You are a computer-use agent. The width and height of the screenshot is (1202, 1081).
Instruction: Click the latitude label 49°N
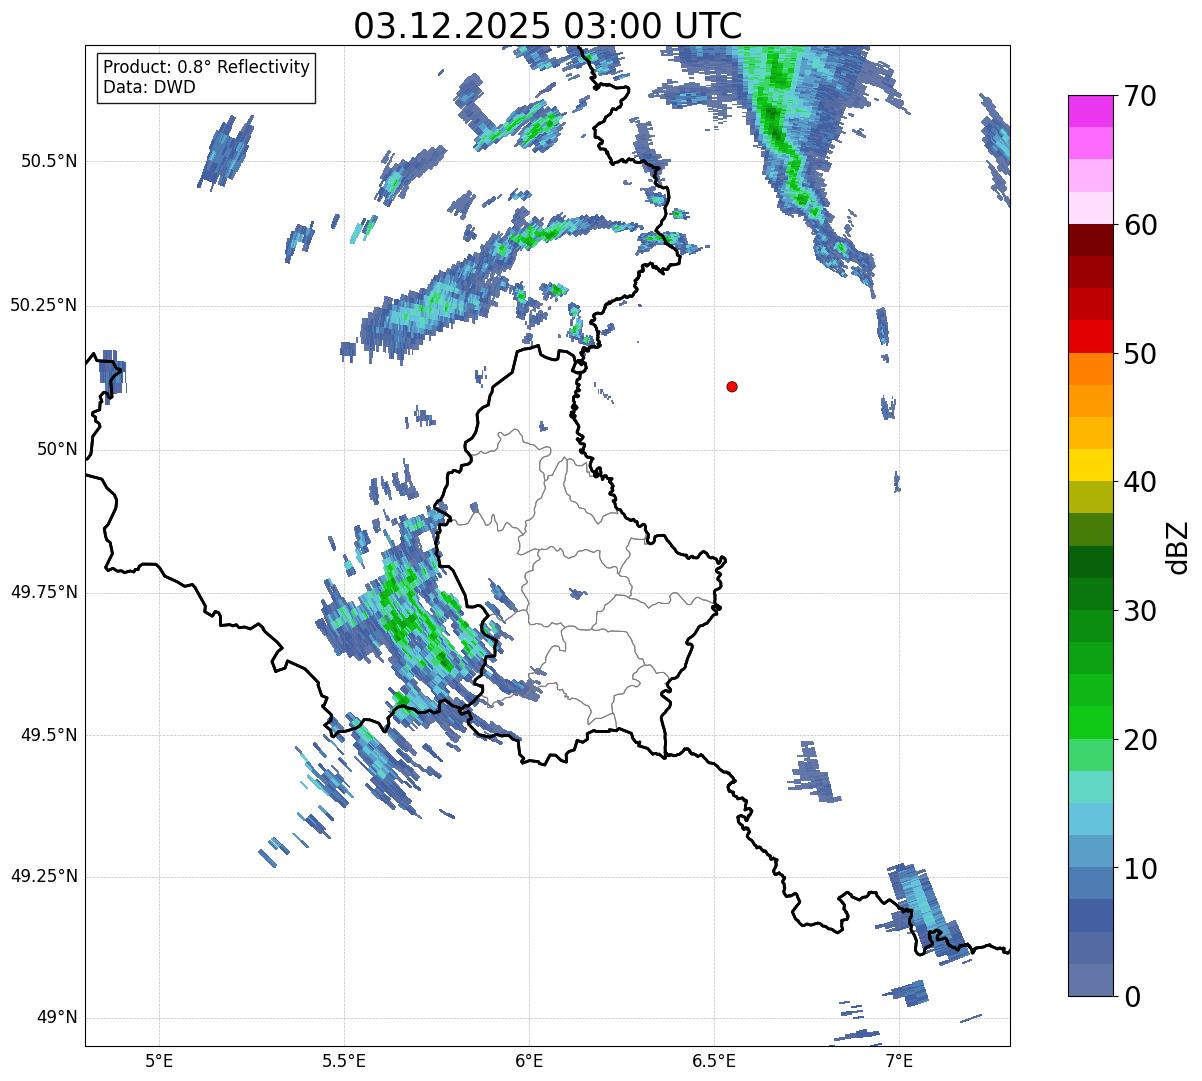(58, 1018)
